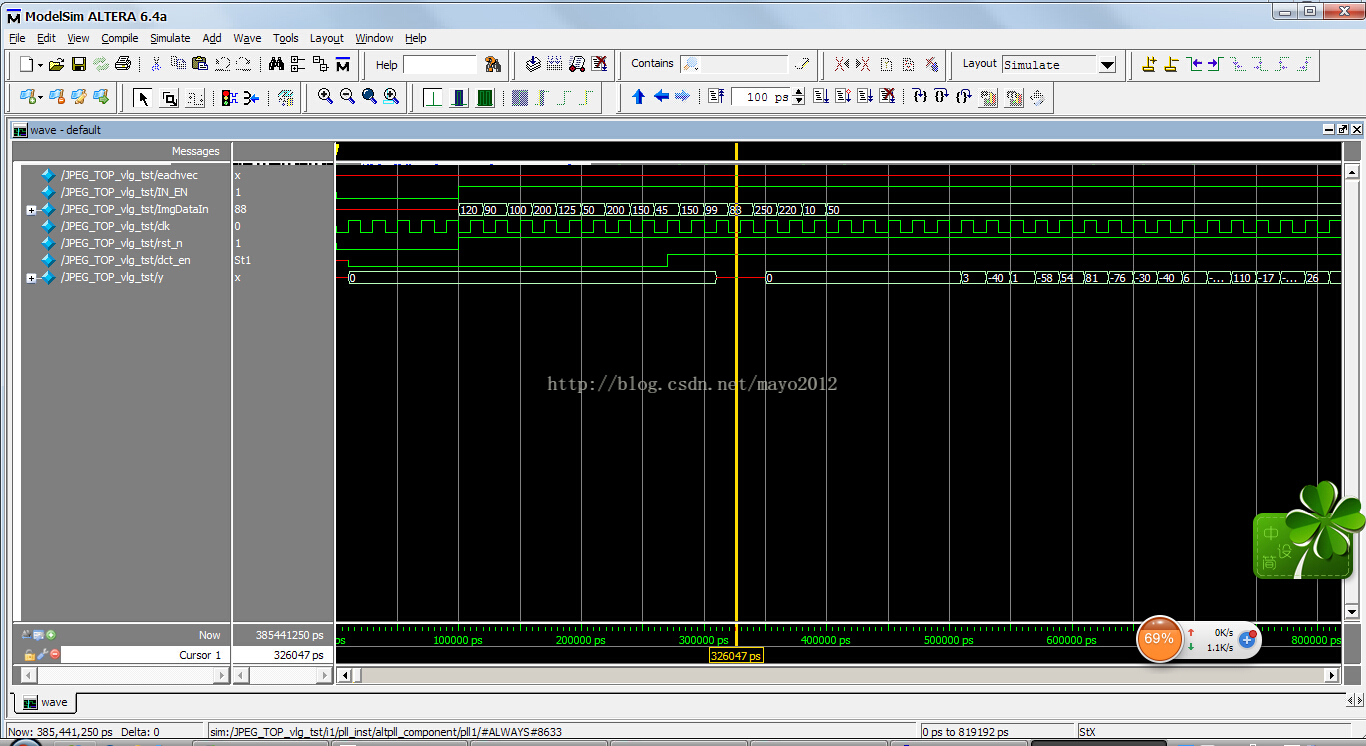
Task: Click the Restart simulation icon
Action: click(x=716, y=97)
